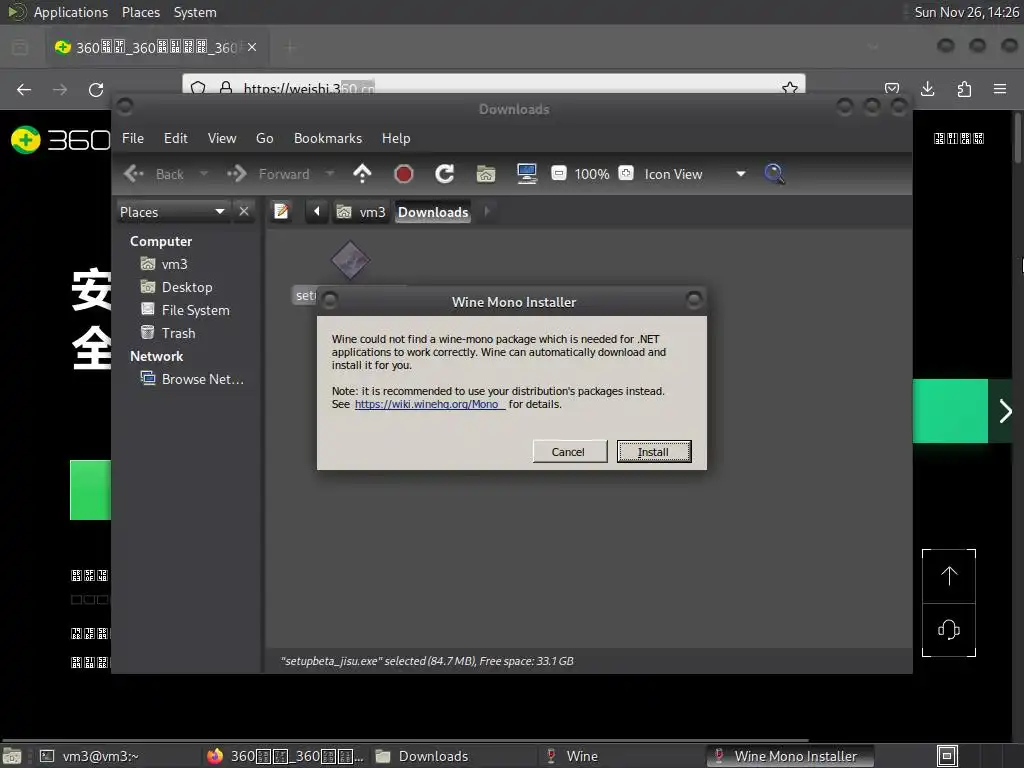This screenshot has height=768, width=1024.
Task: Open the Help menu in Downloads window
Action: 396,138
